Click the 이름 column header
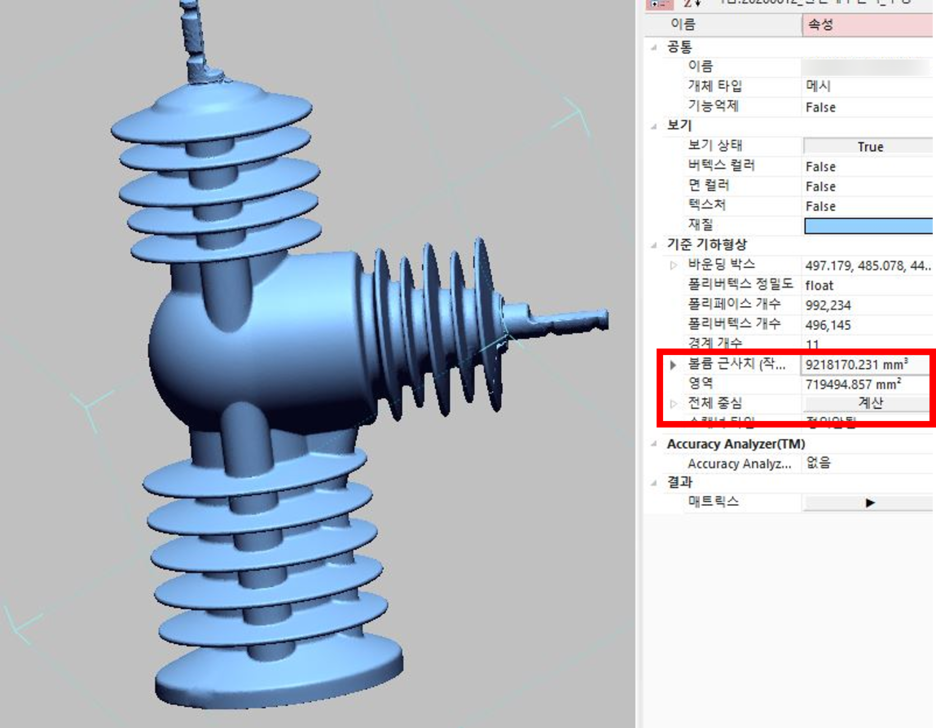 point(723,24)
